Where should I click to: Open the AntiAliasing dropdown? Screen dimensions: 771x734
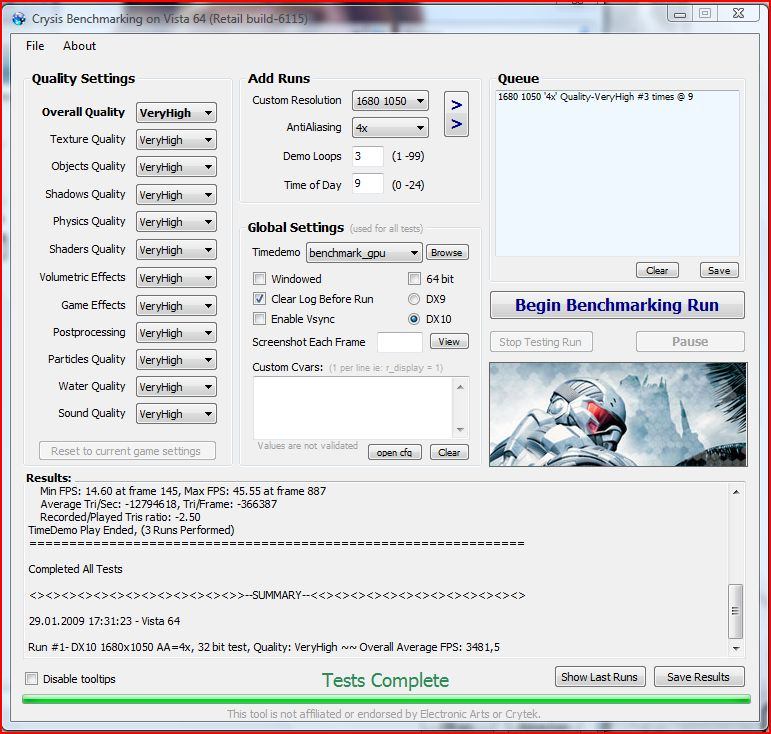pos(390,128)
